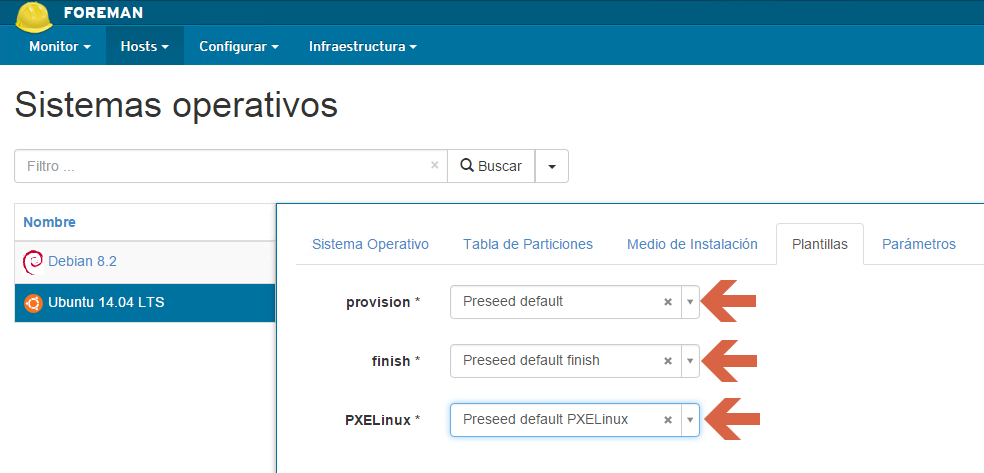Open the Debian 8.2 operating system
984x473 pixels.
[82, 262]
